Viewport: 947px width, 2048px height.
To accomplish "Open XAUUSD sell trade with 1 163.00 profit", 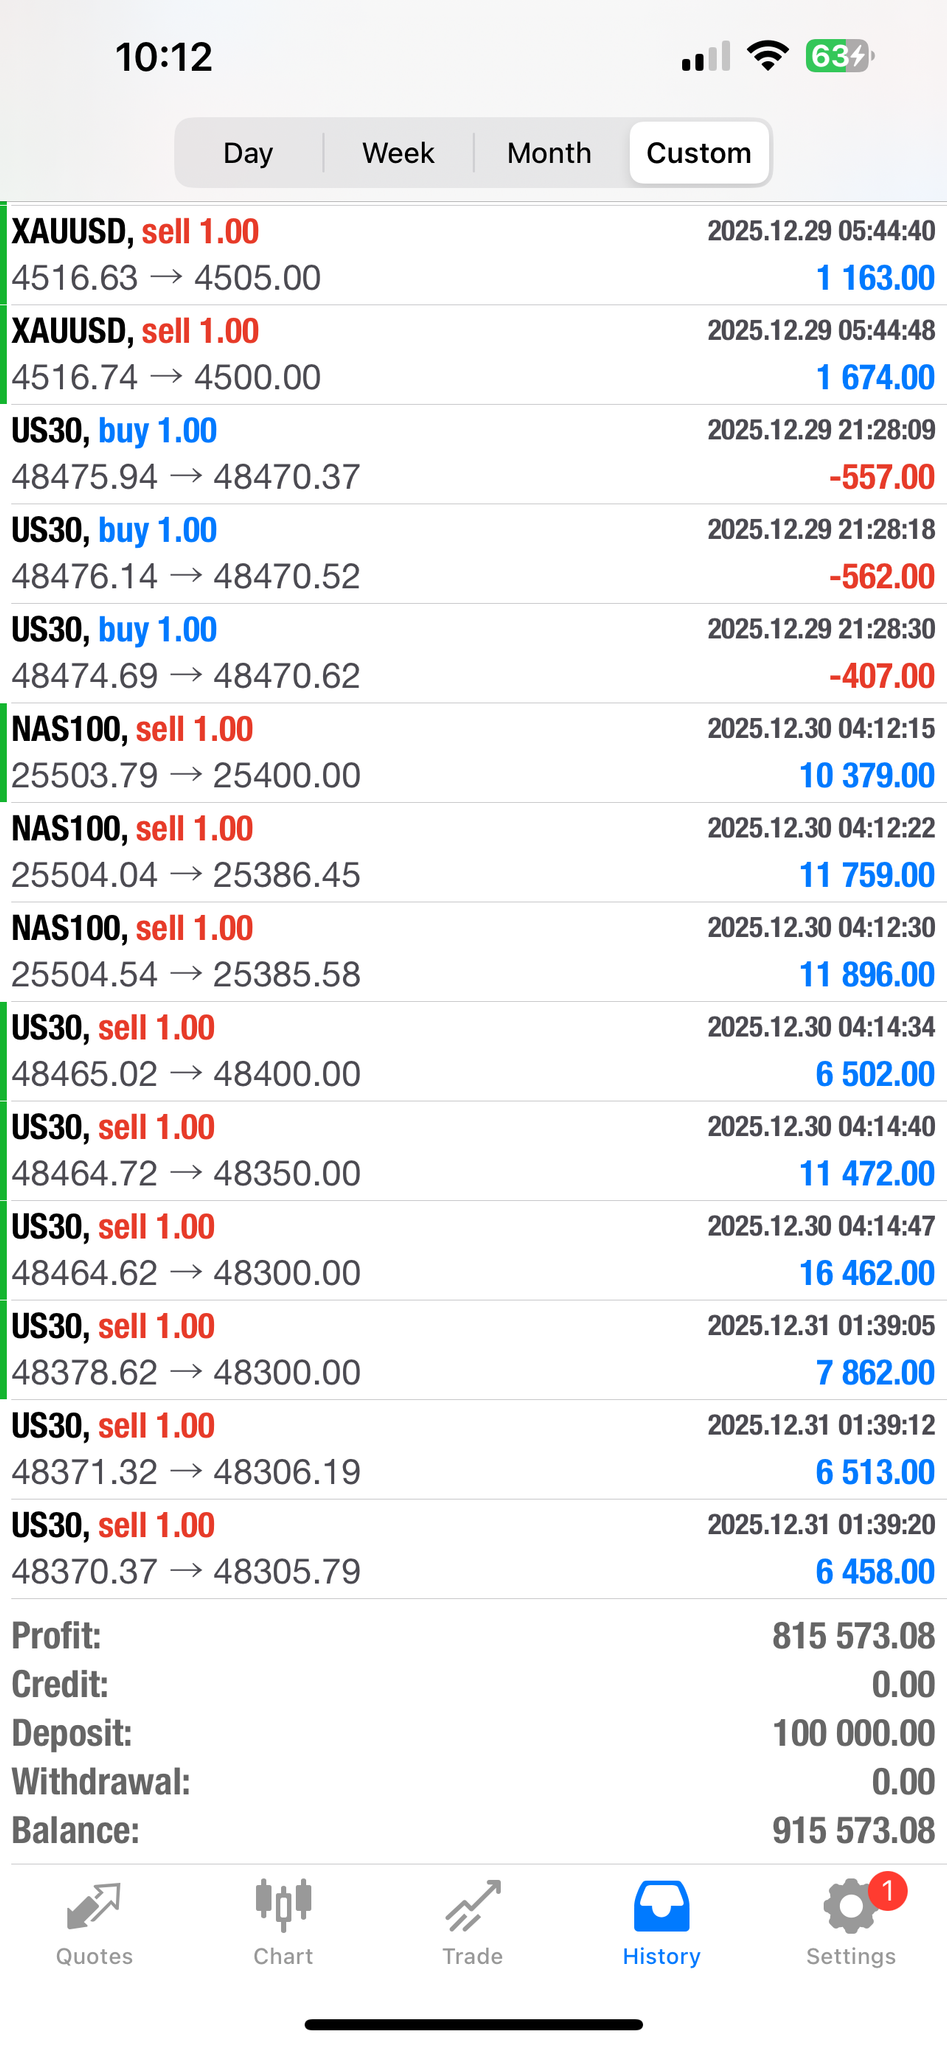I will [473, 255].
